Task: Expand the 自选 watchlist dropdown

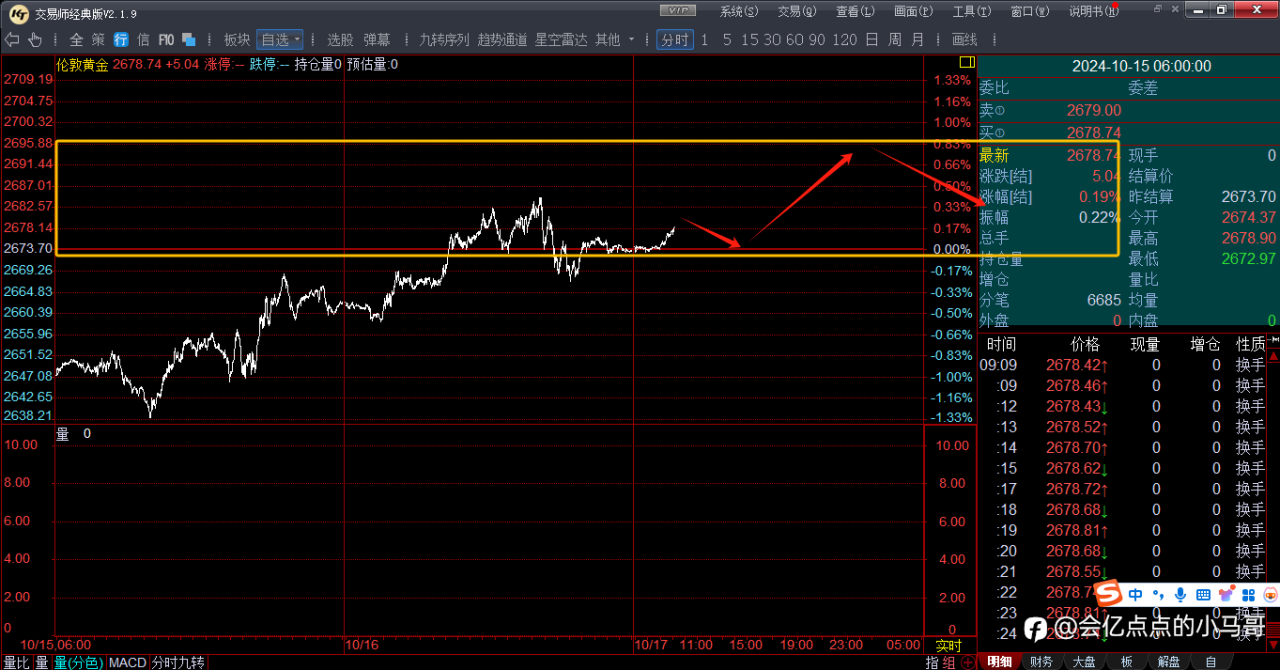Action: tap(280, 40)
